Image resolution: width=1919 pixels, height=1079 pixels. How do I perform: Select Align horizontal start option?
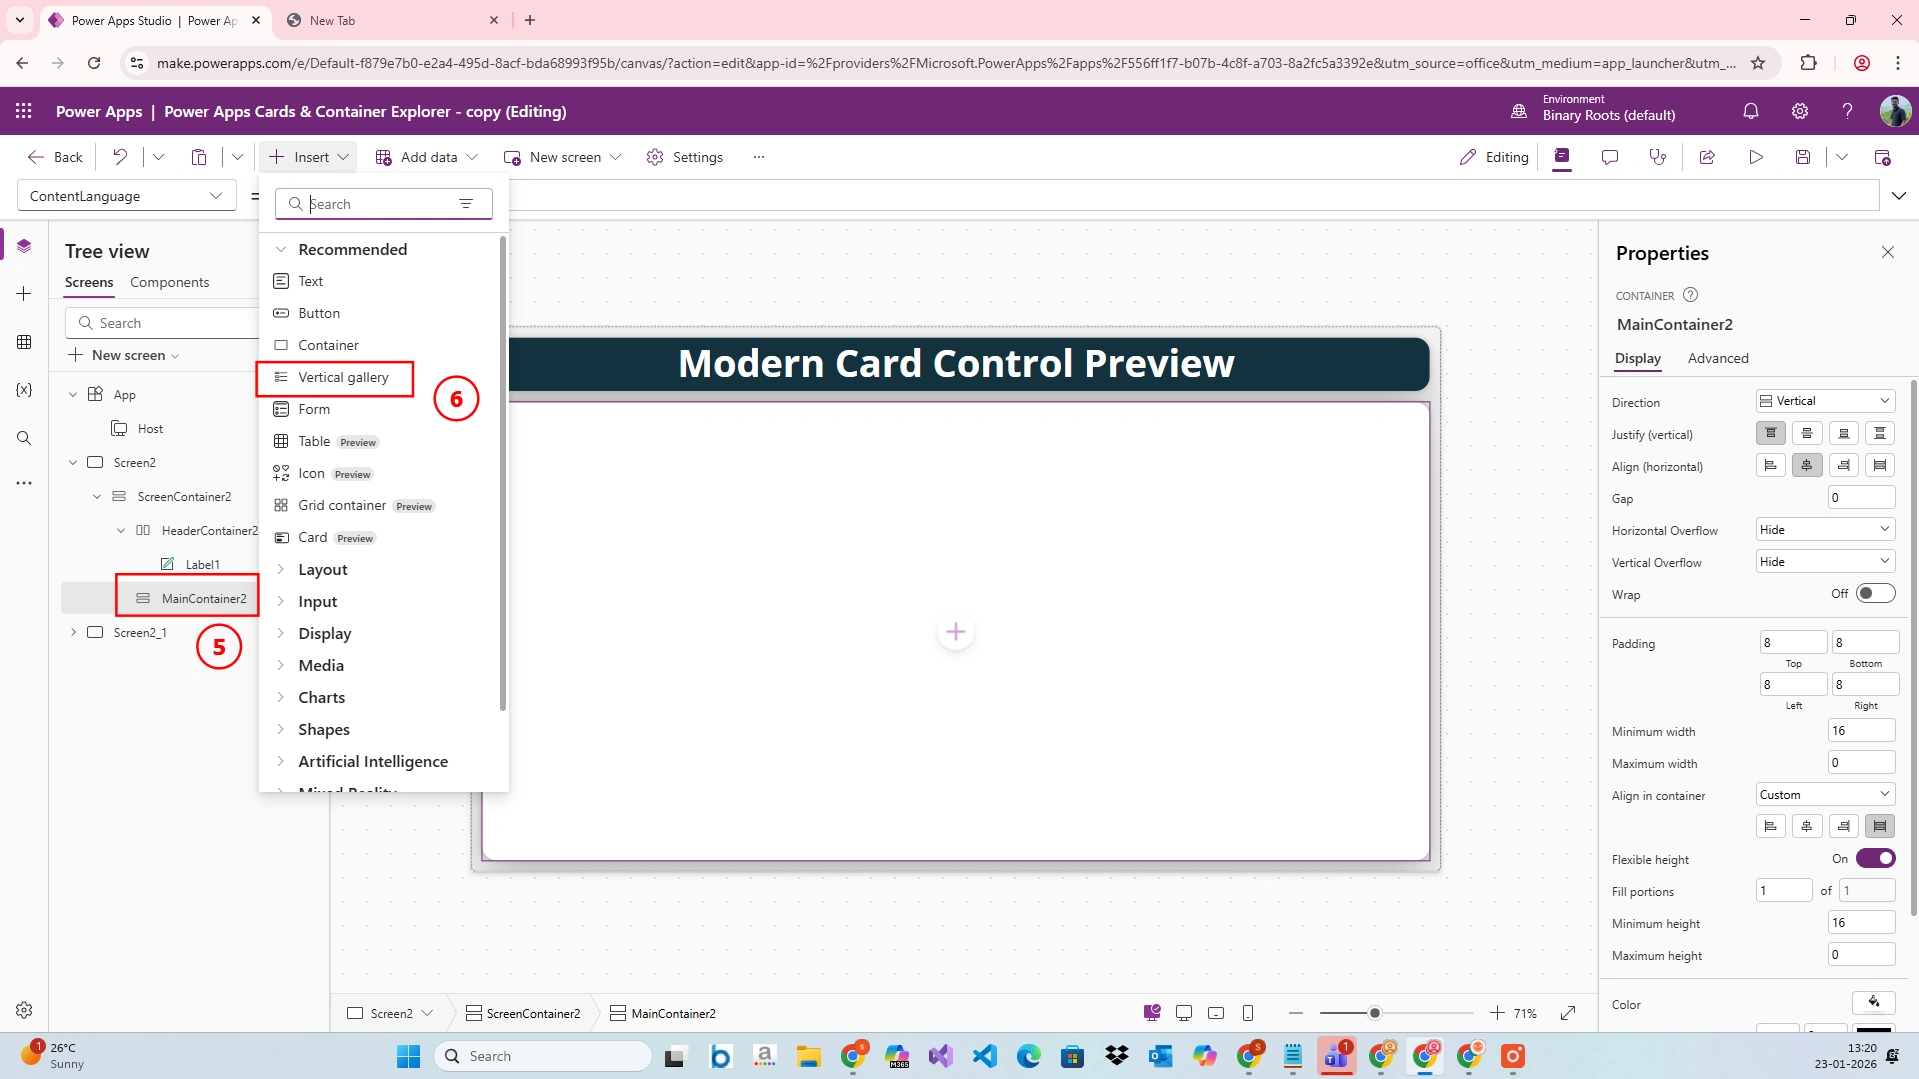coord(1771,465)
